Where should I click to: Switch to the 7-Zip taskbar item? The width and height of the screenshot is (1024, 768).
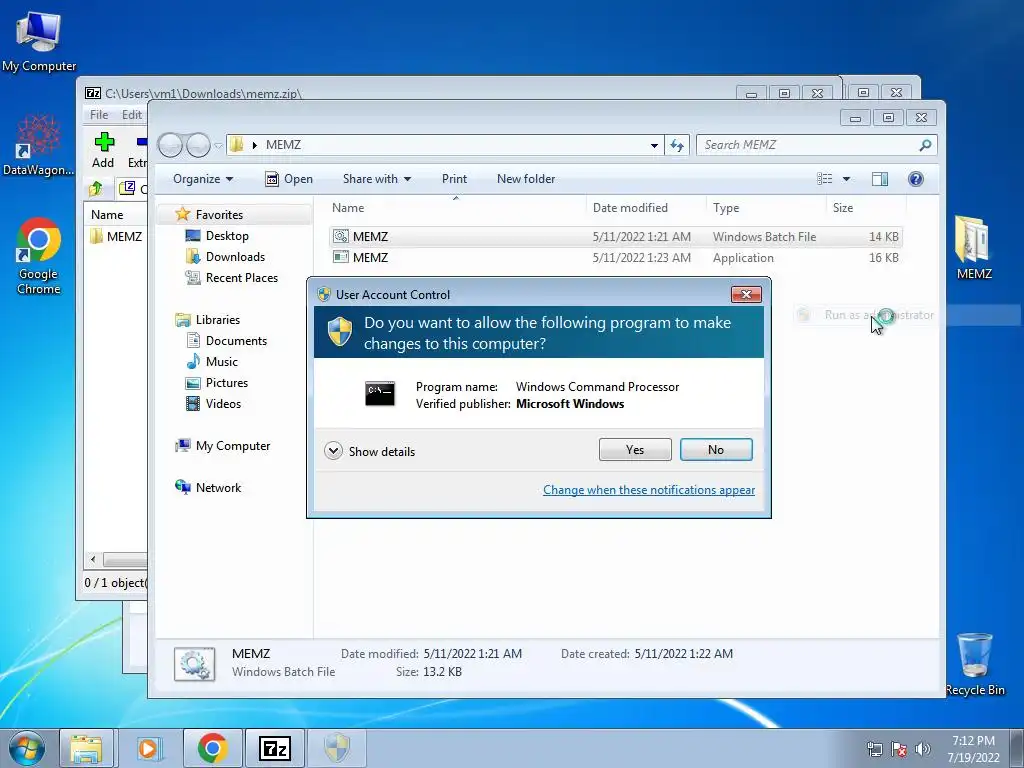pos(274,748)
